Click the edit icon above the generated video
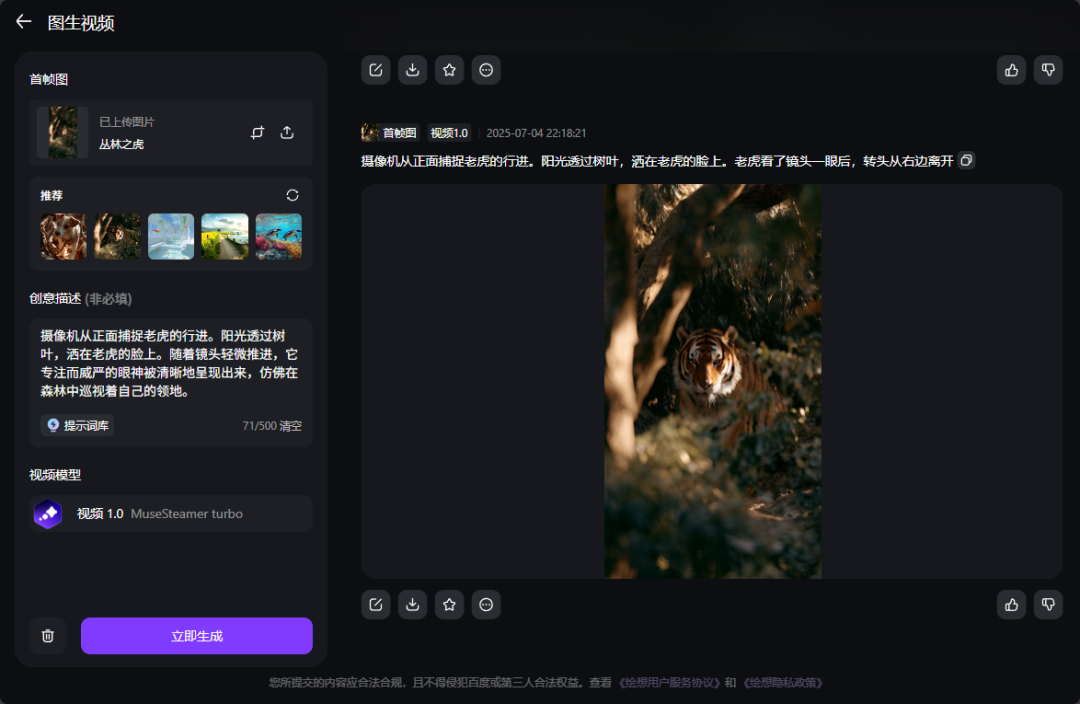This screenshot has width=1080, height=704. point(375,69)
